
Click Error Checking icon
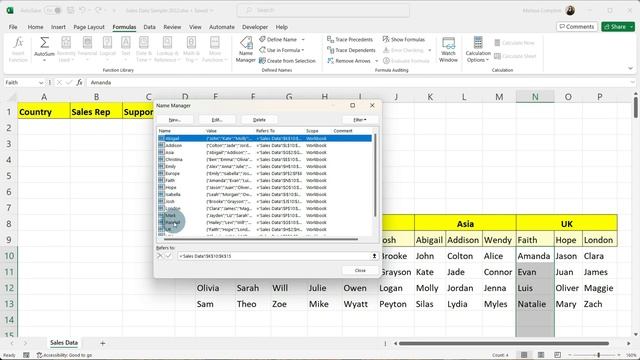point(386,50)
